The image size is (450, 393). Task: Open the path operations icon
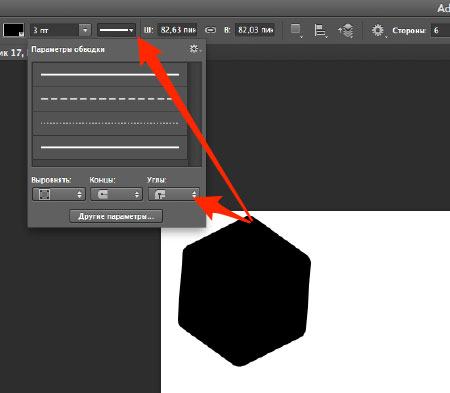pyautogui.click(x=296, y=30)
